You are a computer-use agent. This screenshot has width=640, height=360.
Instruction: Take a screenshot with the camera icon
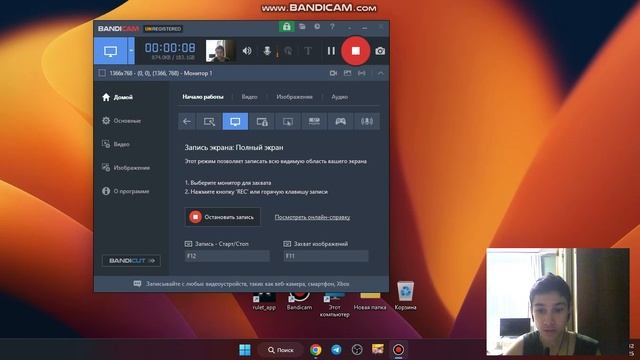coord(380,51)
